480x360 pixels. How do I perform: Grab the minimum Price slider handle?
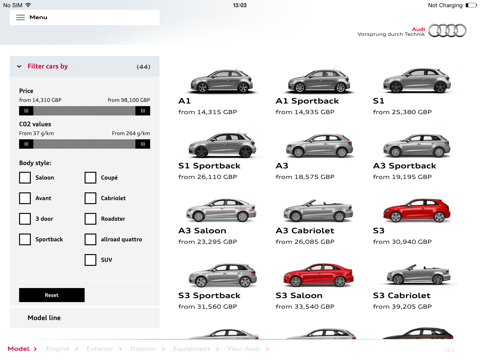click(26, 111)
